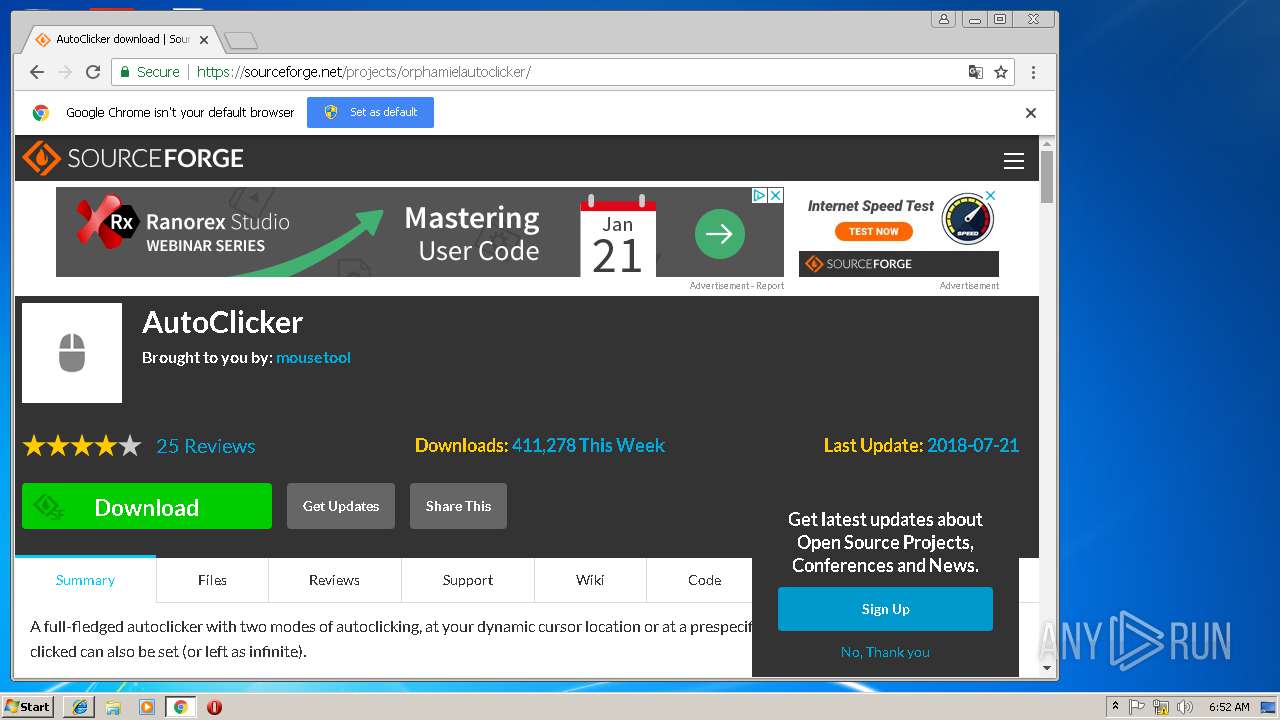Click TEST NOW in speed test ad
Screen dimensions: 1280x720
point(873,231)
